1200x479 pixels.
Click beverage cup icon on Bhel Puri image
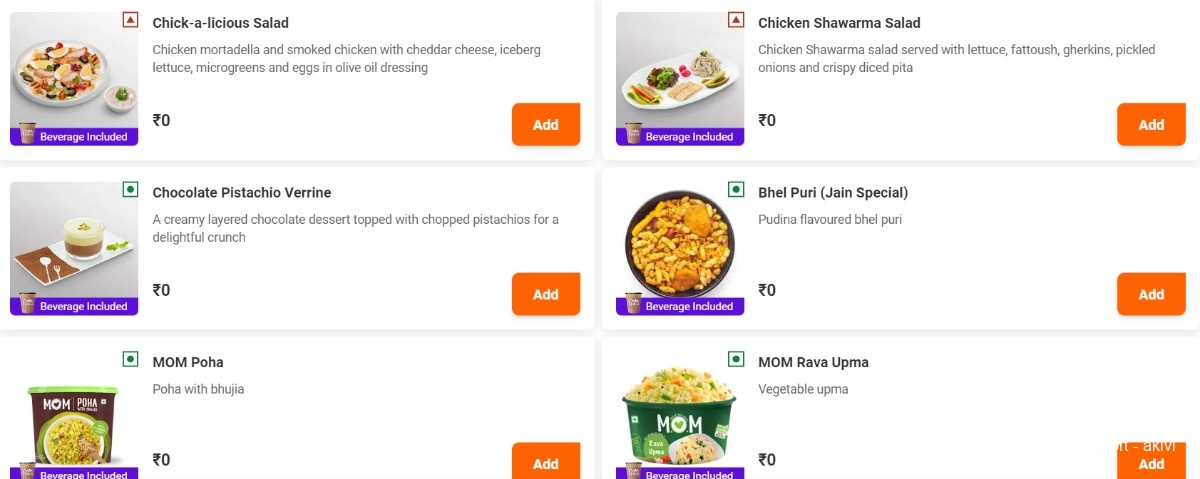pos(633,303)
